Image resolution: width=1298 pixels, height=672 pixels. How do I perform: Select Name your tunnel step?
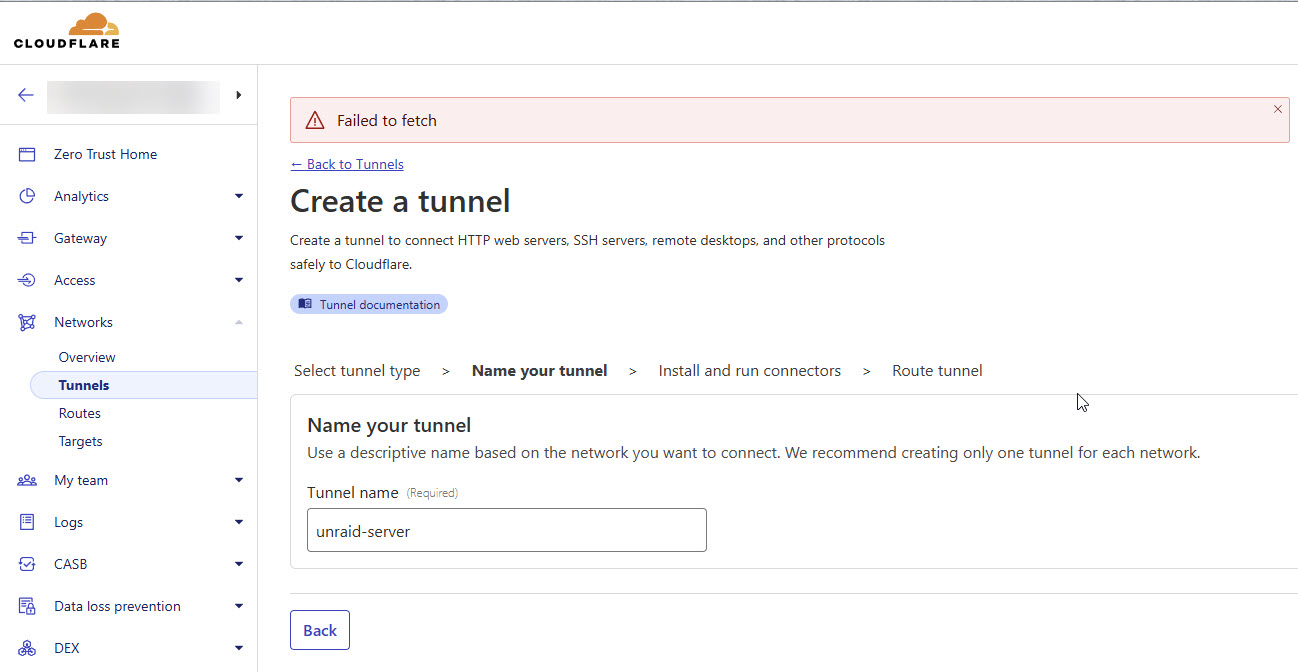[x=539, y=371]
